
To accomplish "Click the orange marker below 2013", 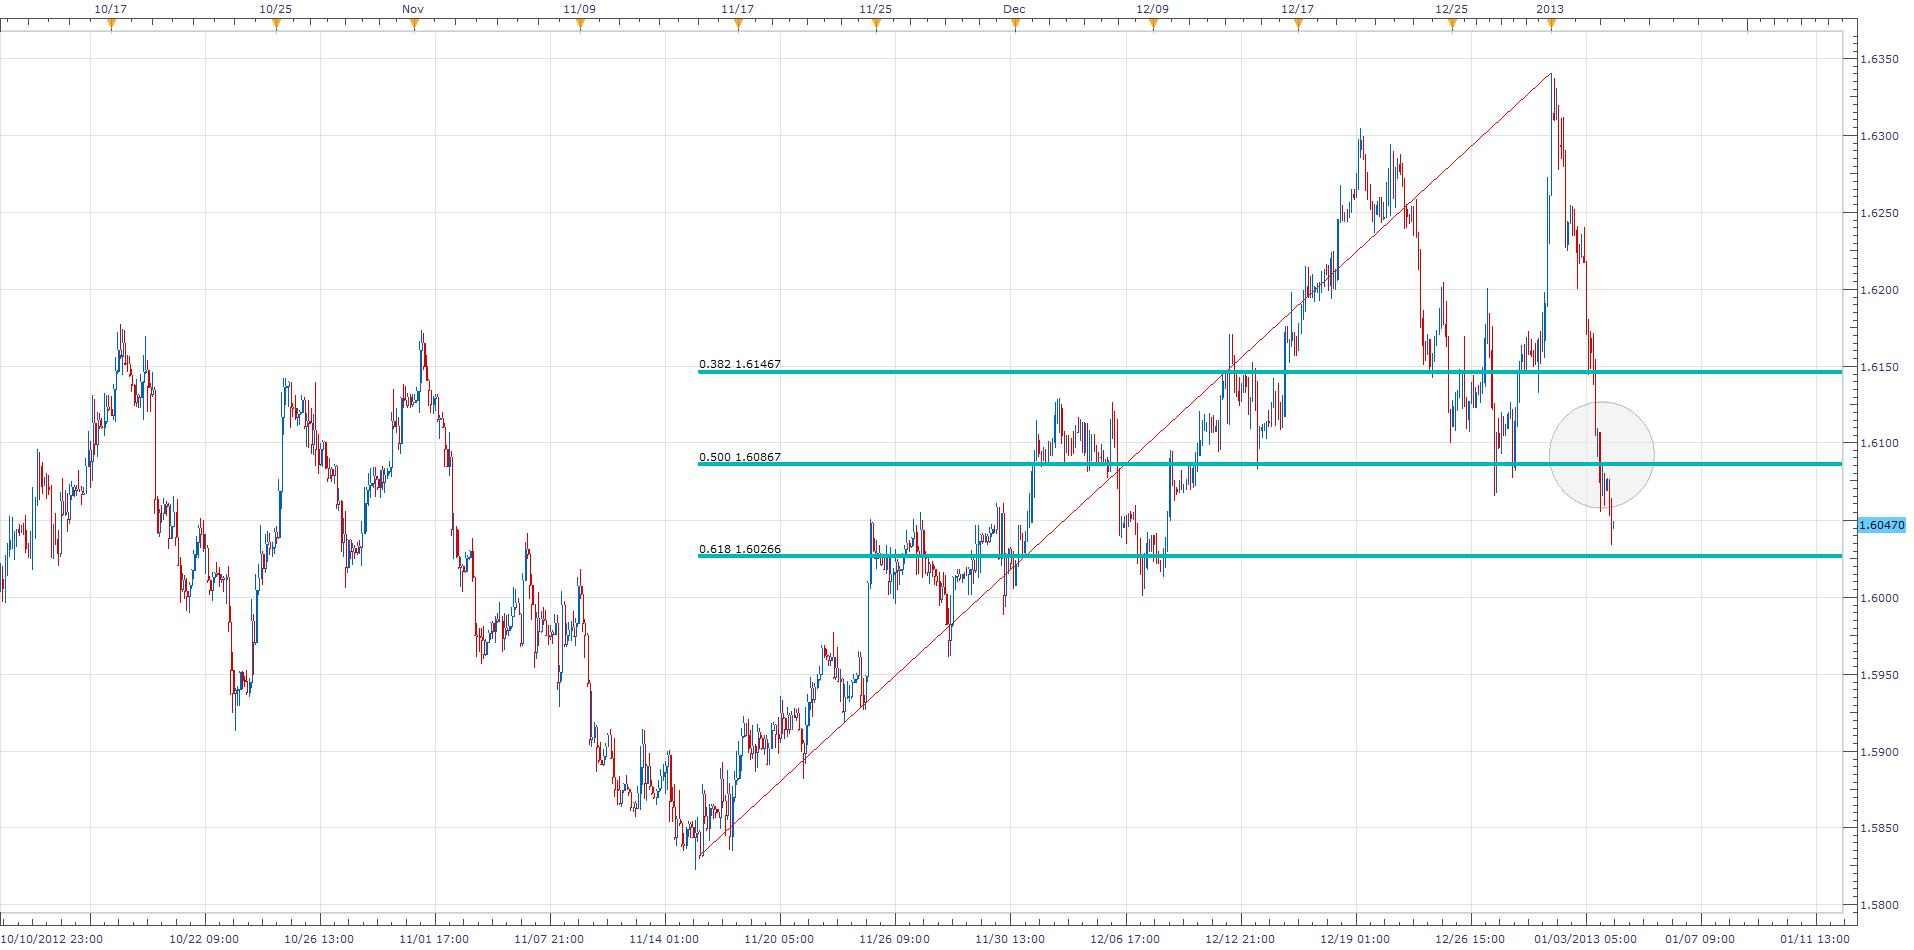I will click(x=1551, y=25).
